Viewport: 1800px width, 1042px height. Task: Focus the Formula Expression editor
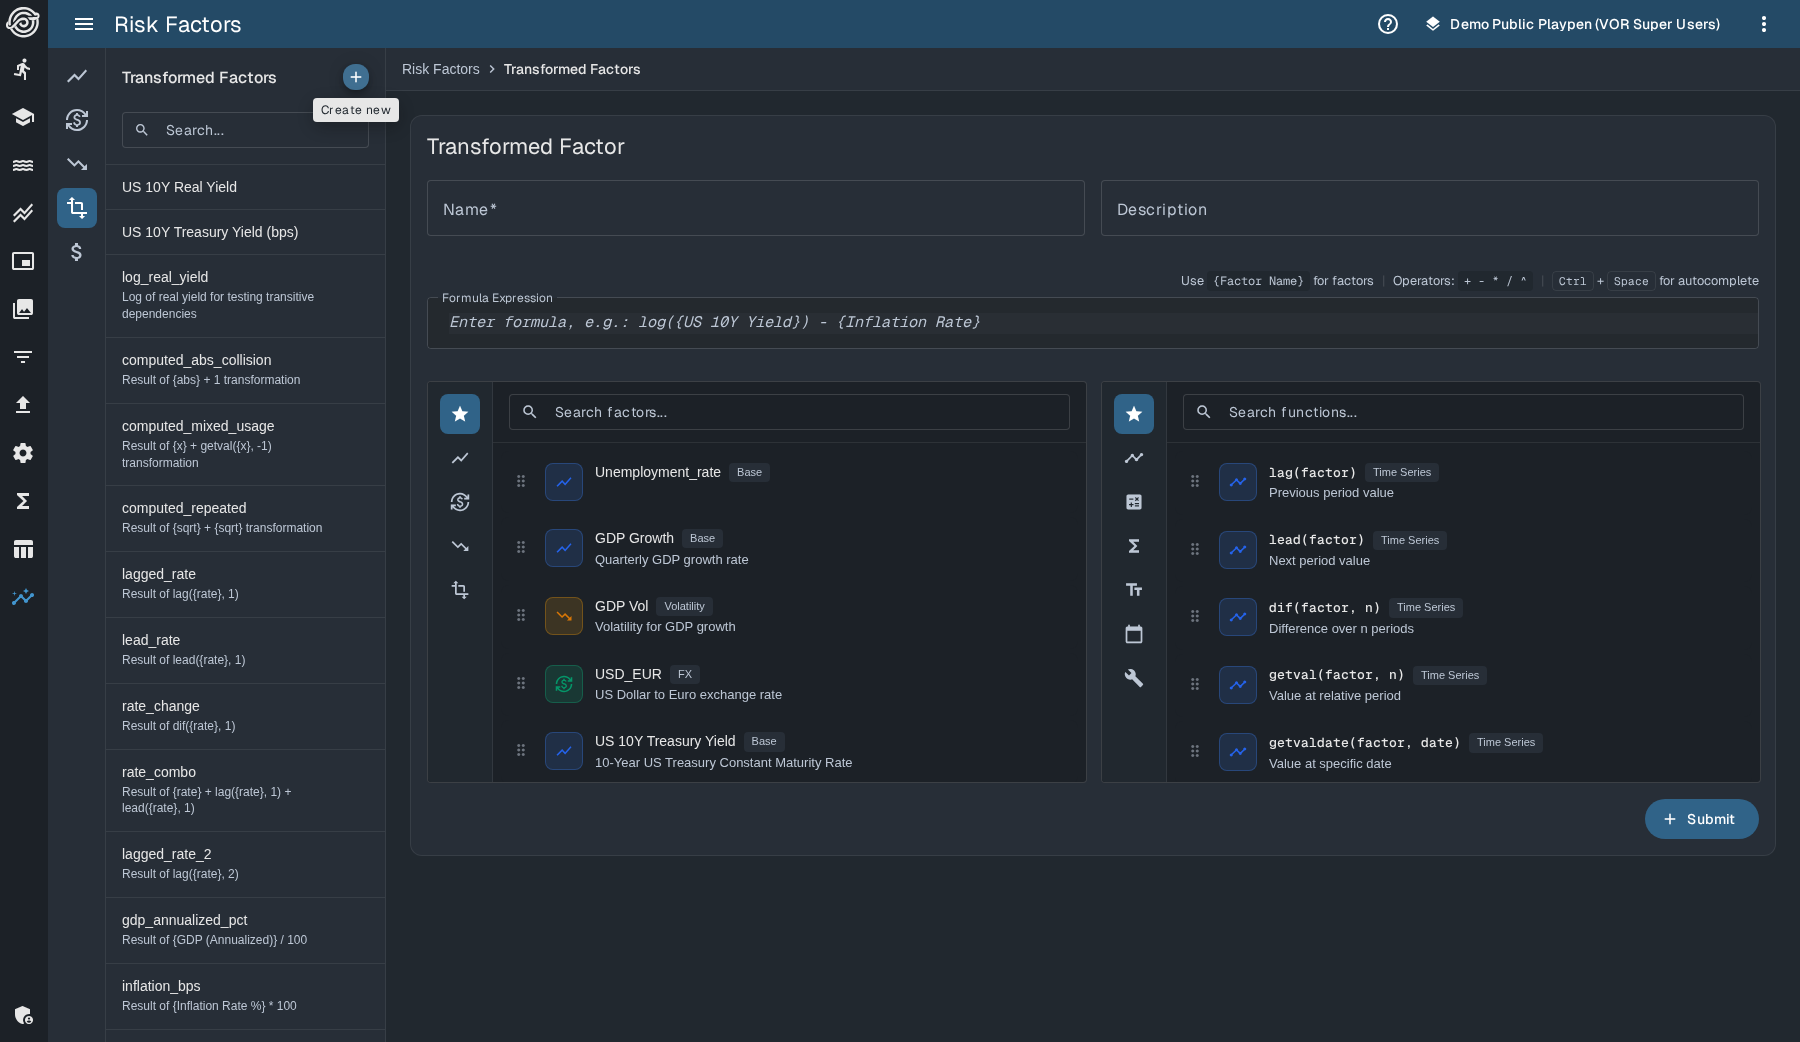(x=1092, y=323)
